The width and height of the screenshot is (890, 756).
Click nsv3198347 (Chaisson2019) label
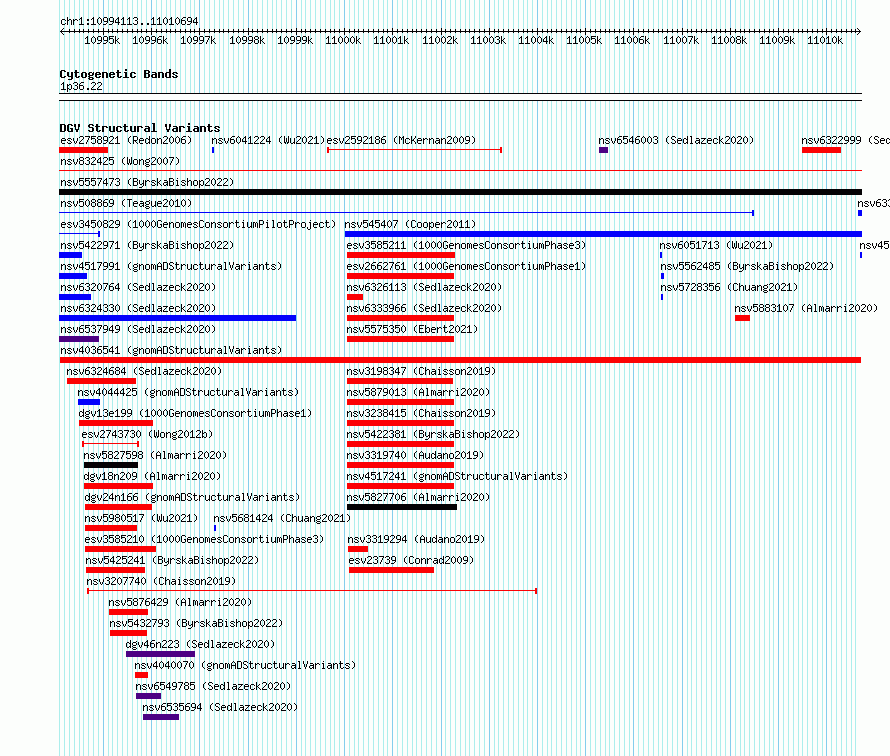click(x=421, y=371)
